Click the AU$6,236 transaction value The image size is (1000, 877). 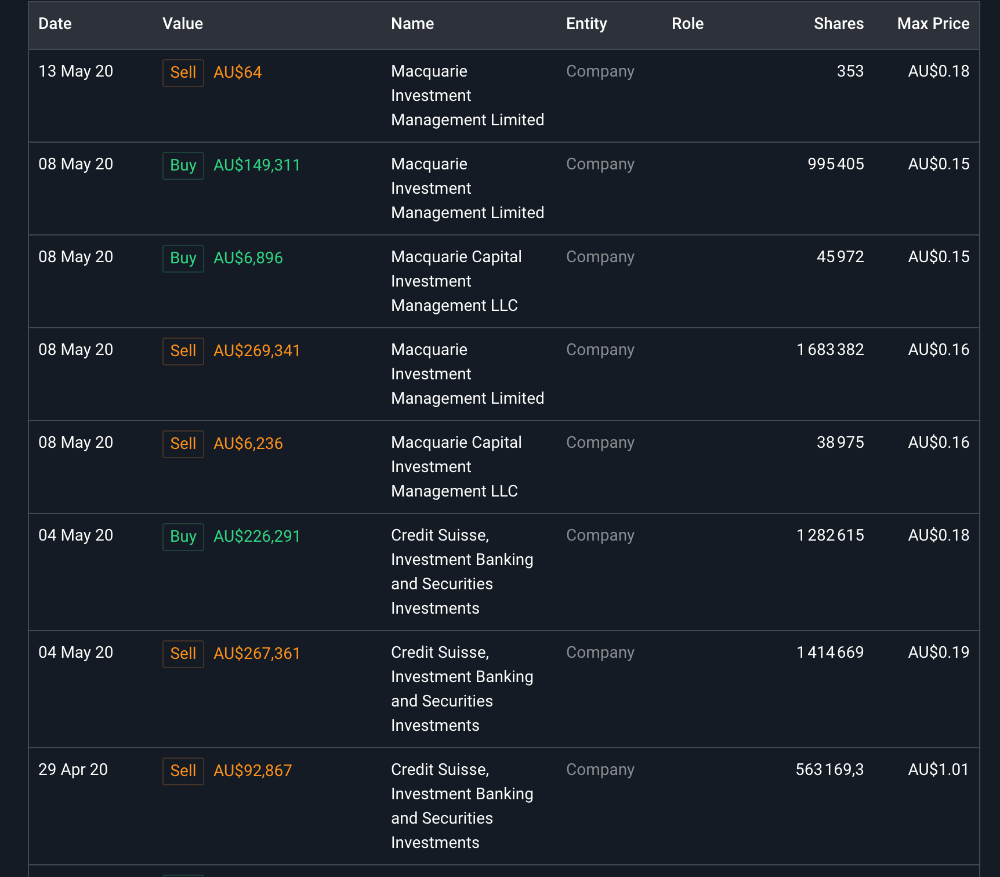tap(248, 444)
